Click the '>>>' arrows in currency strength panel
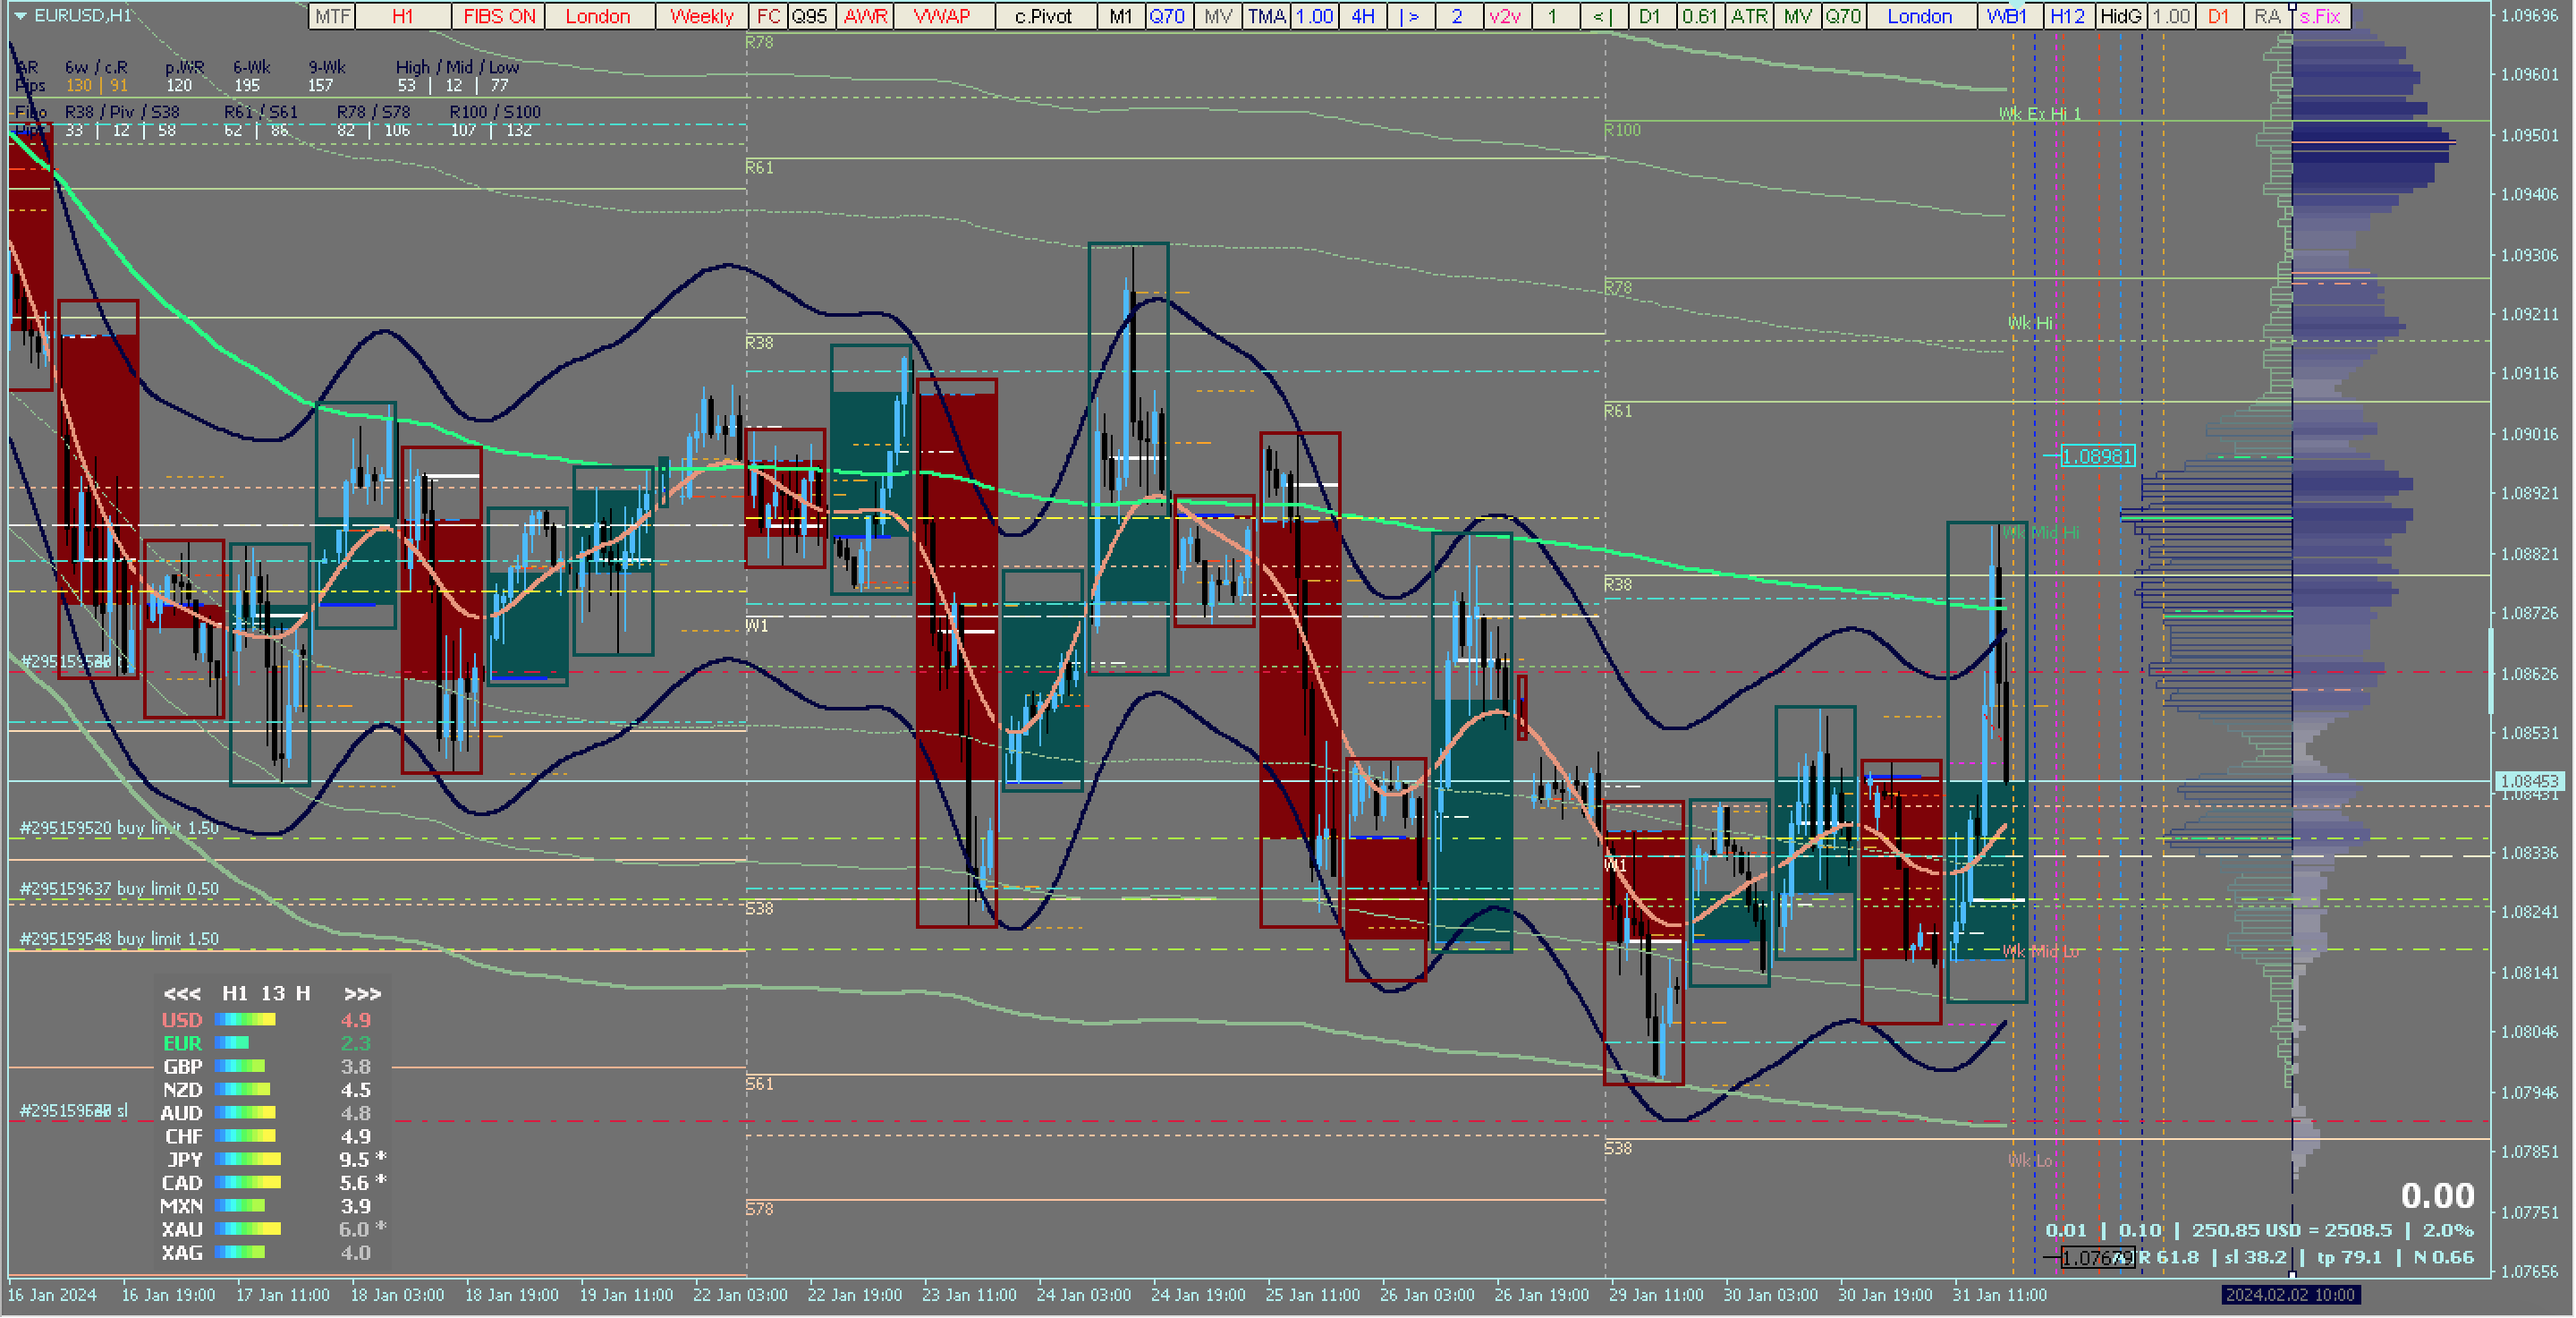 362,993
